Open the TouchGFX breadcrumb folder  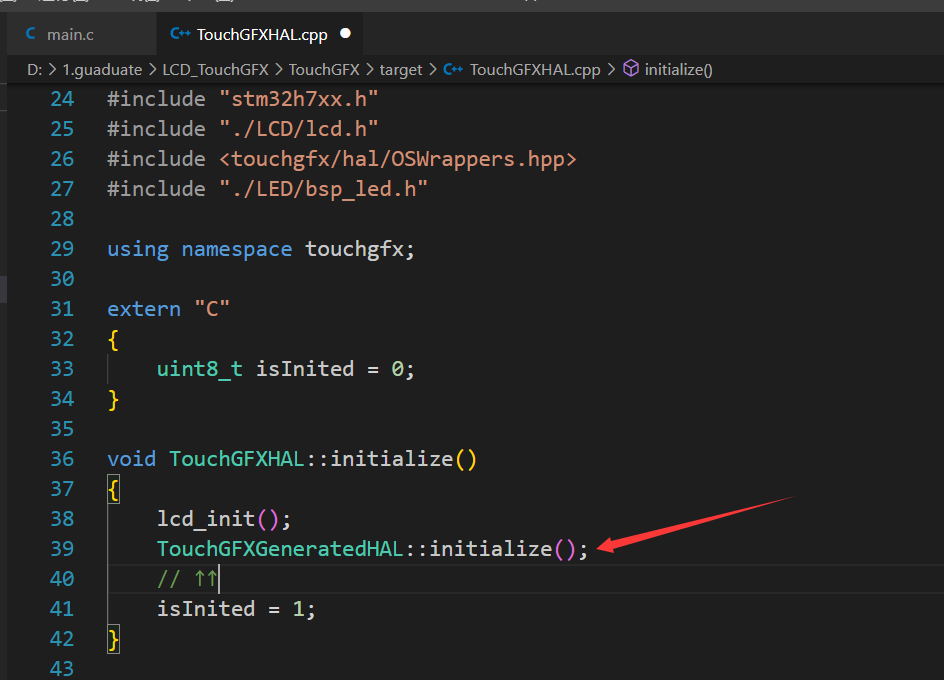point(324,70)
